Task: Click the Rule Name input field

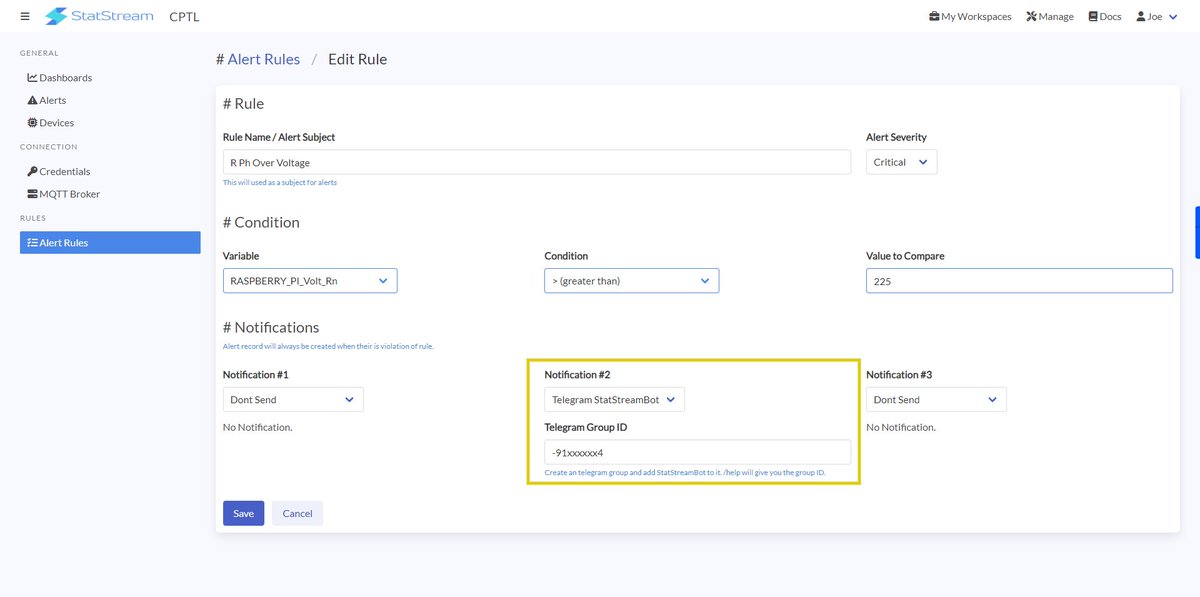Action: click(537, 162)
